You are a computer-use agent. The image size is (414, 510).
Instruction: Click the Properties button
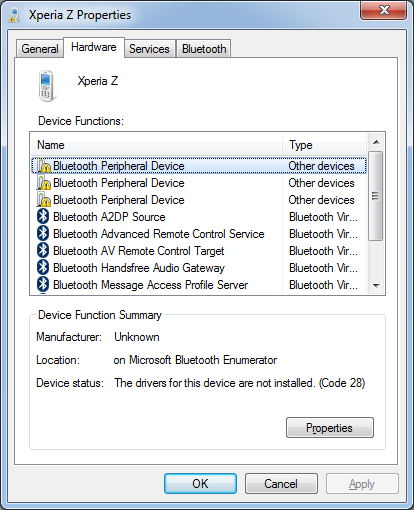coord(330,428)
